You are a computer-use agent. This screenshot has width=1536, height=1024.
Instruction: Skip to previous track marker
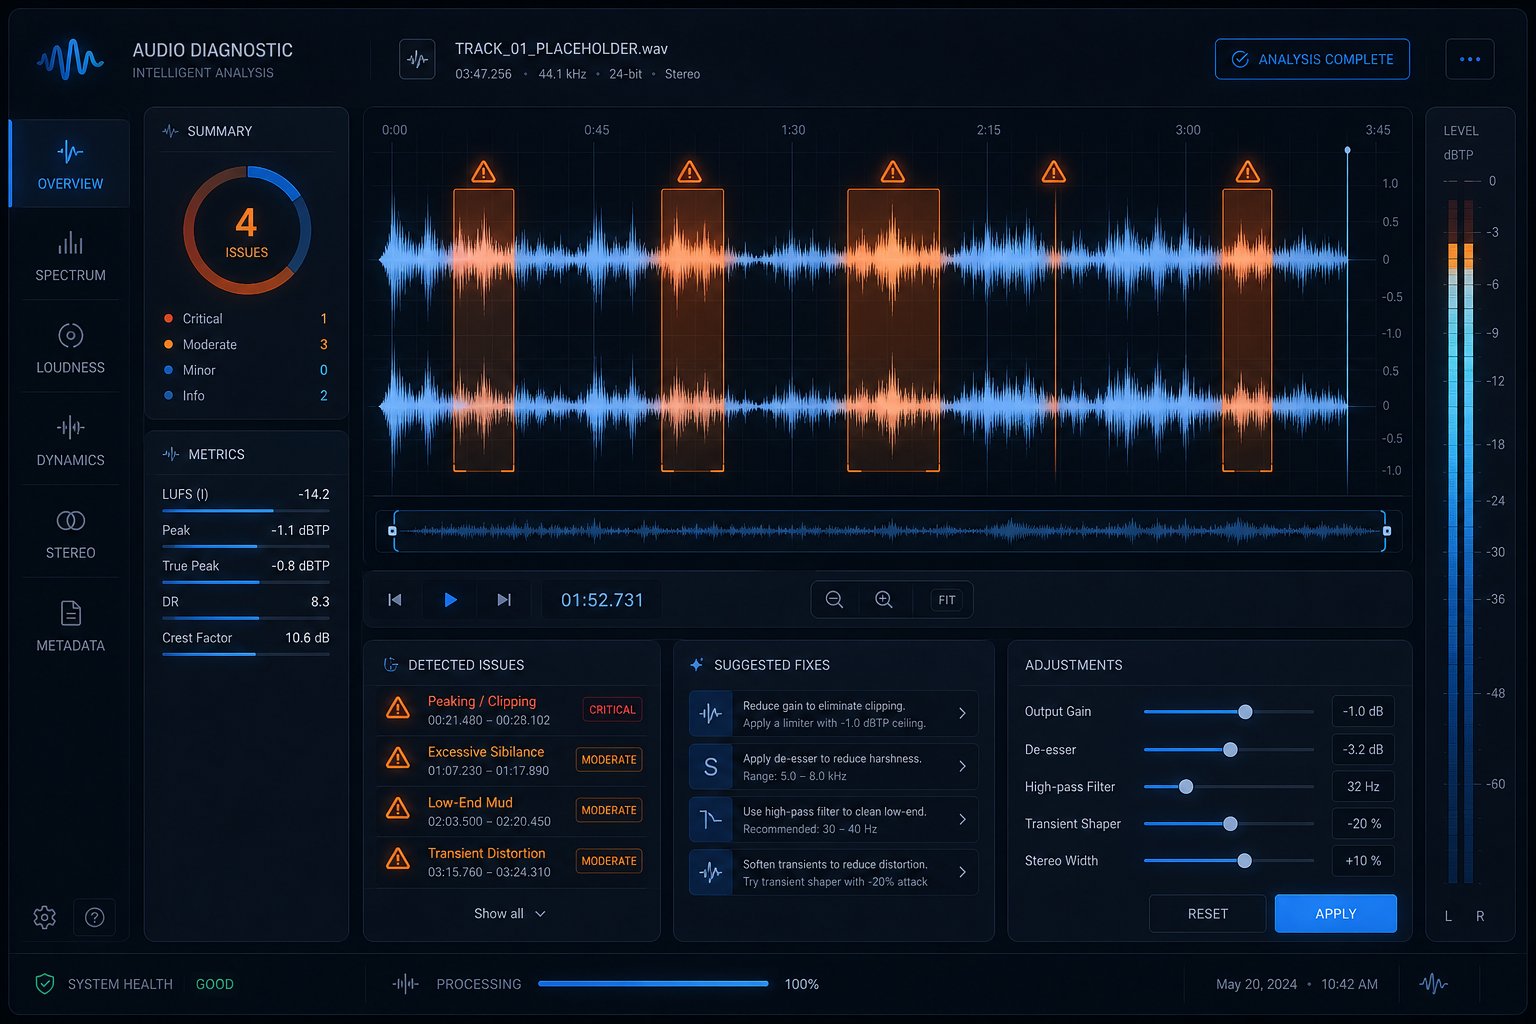point(395,600)
